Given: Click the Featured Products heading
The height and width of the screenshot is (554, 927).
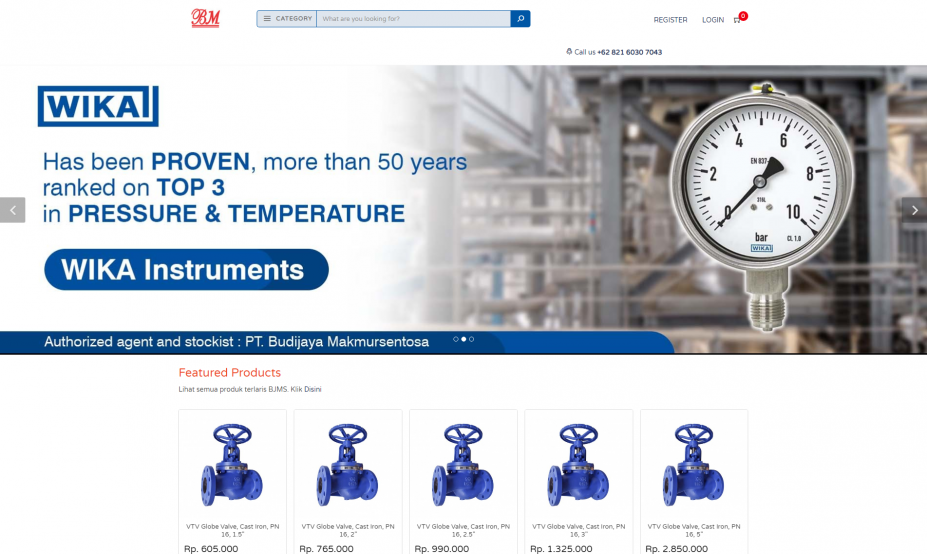Looking at the screenshot, I should [x=229, y=372].
